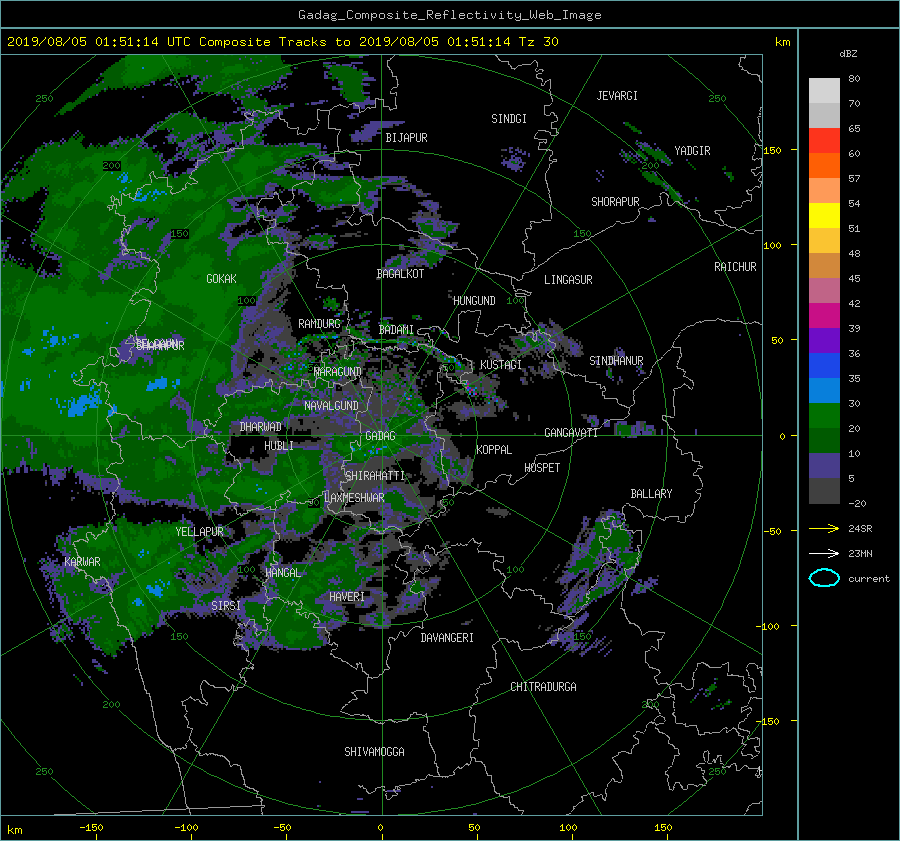Screen dimensions: 900x841
Task: Click the HANGAL city label
Action: (x=282, y=573)
